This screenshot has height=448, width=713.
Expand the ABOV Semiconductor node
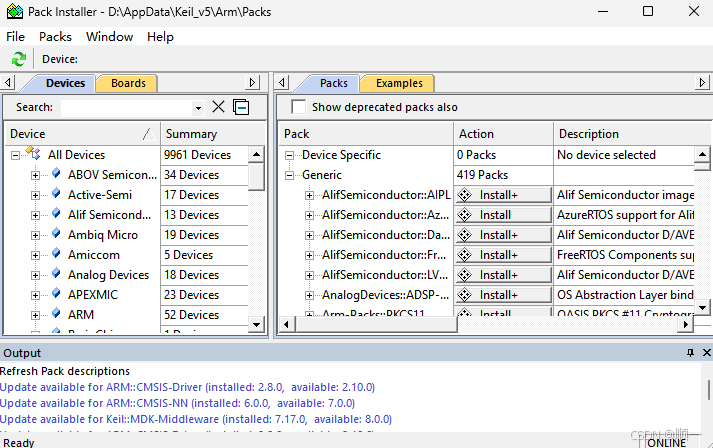[x=35, y=175]
